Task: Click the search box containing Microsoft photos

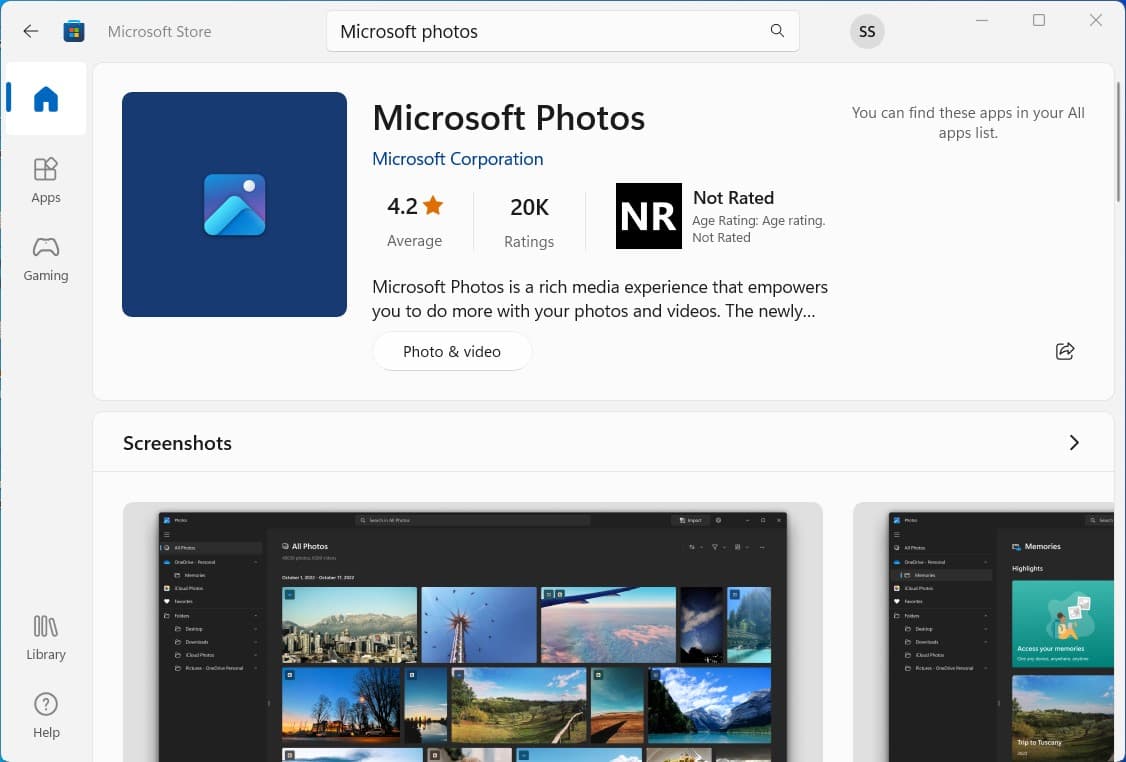Action: [550, 31]
